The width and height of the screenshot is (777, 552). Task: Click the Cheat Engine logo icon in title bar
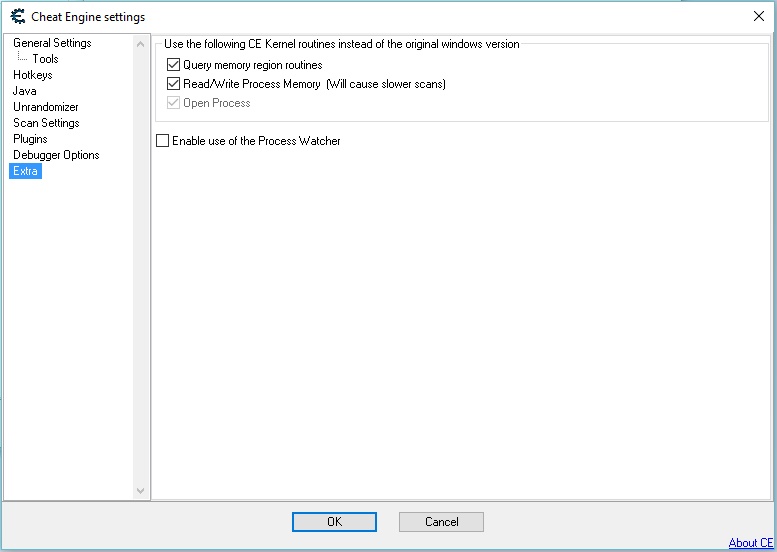pyautogui.click(x=17, y=16)
